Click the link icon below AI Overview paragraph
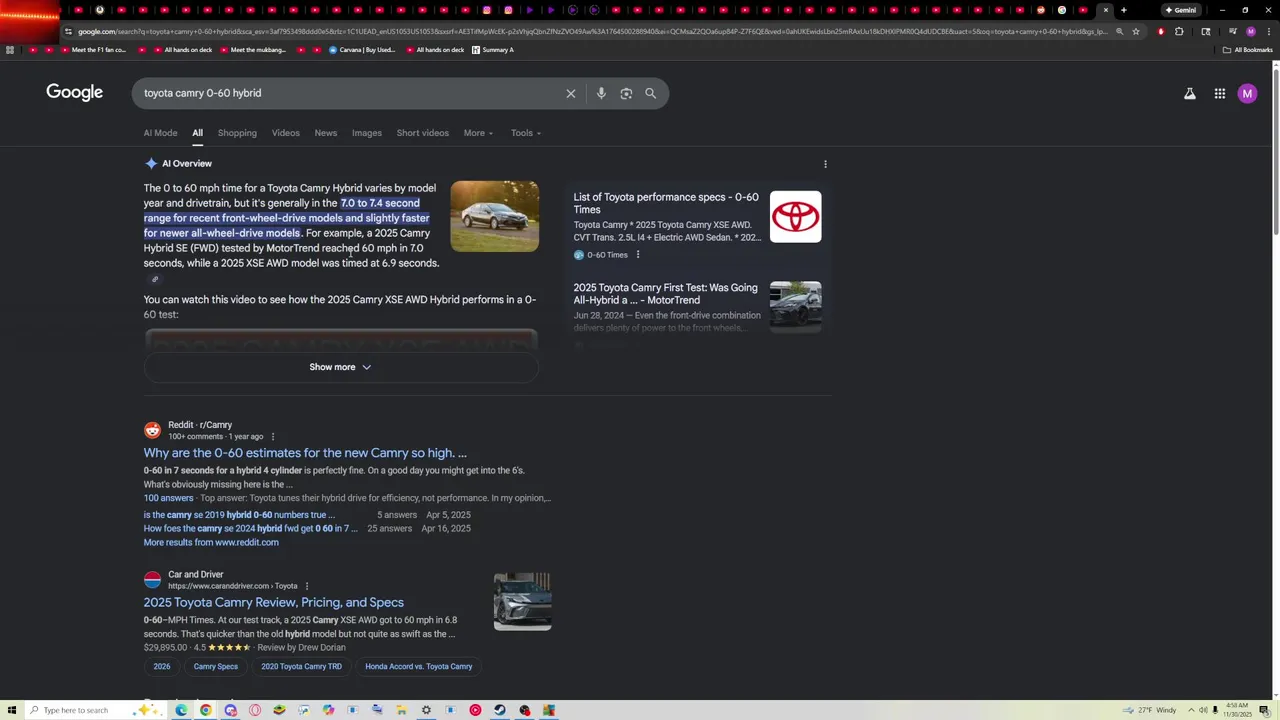 click(155, 280)
